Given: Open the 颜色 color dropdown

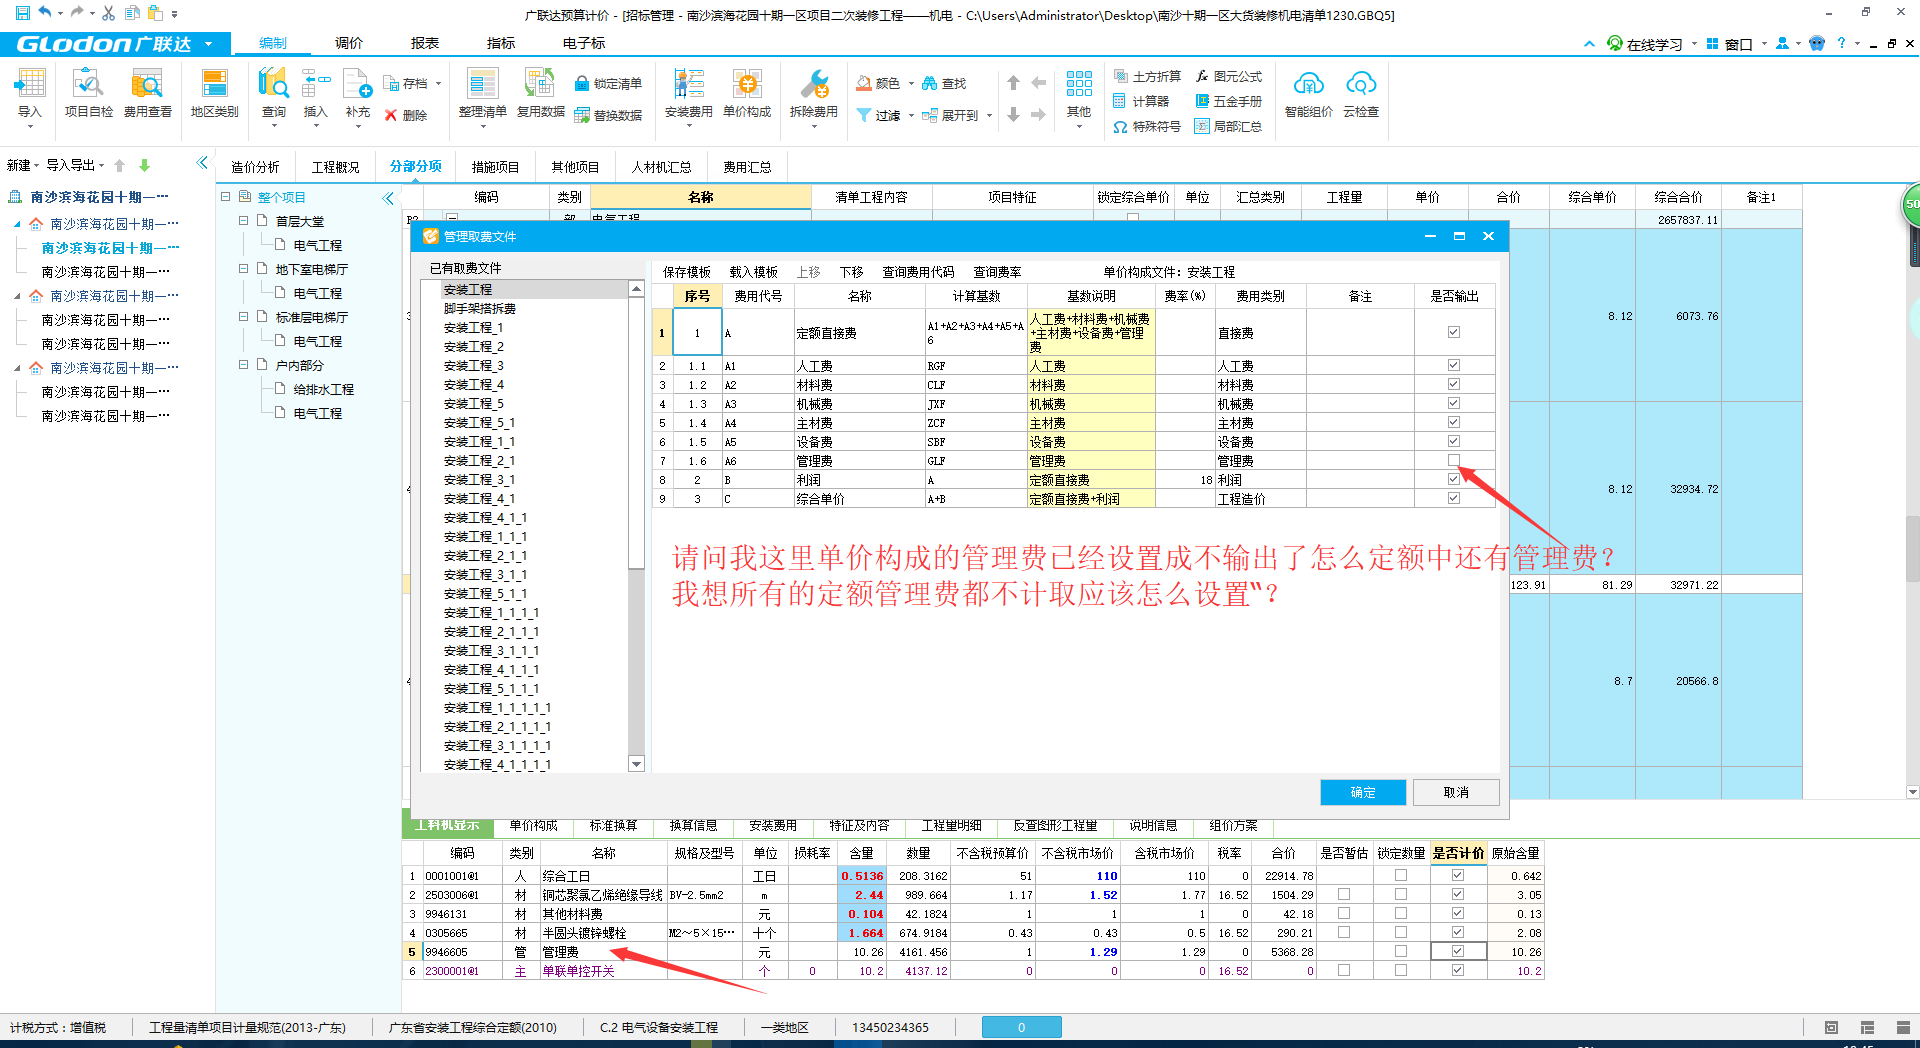Looking at the screenshot, I should pyautogui.click(x=911, y=84).
